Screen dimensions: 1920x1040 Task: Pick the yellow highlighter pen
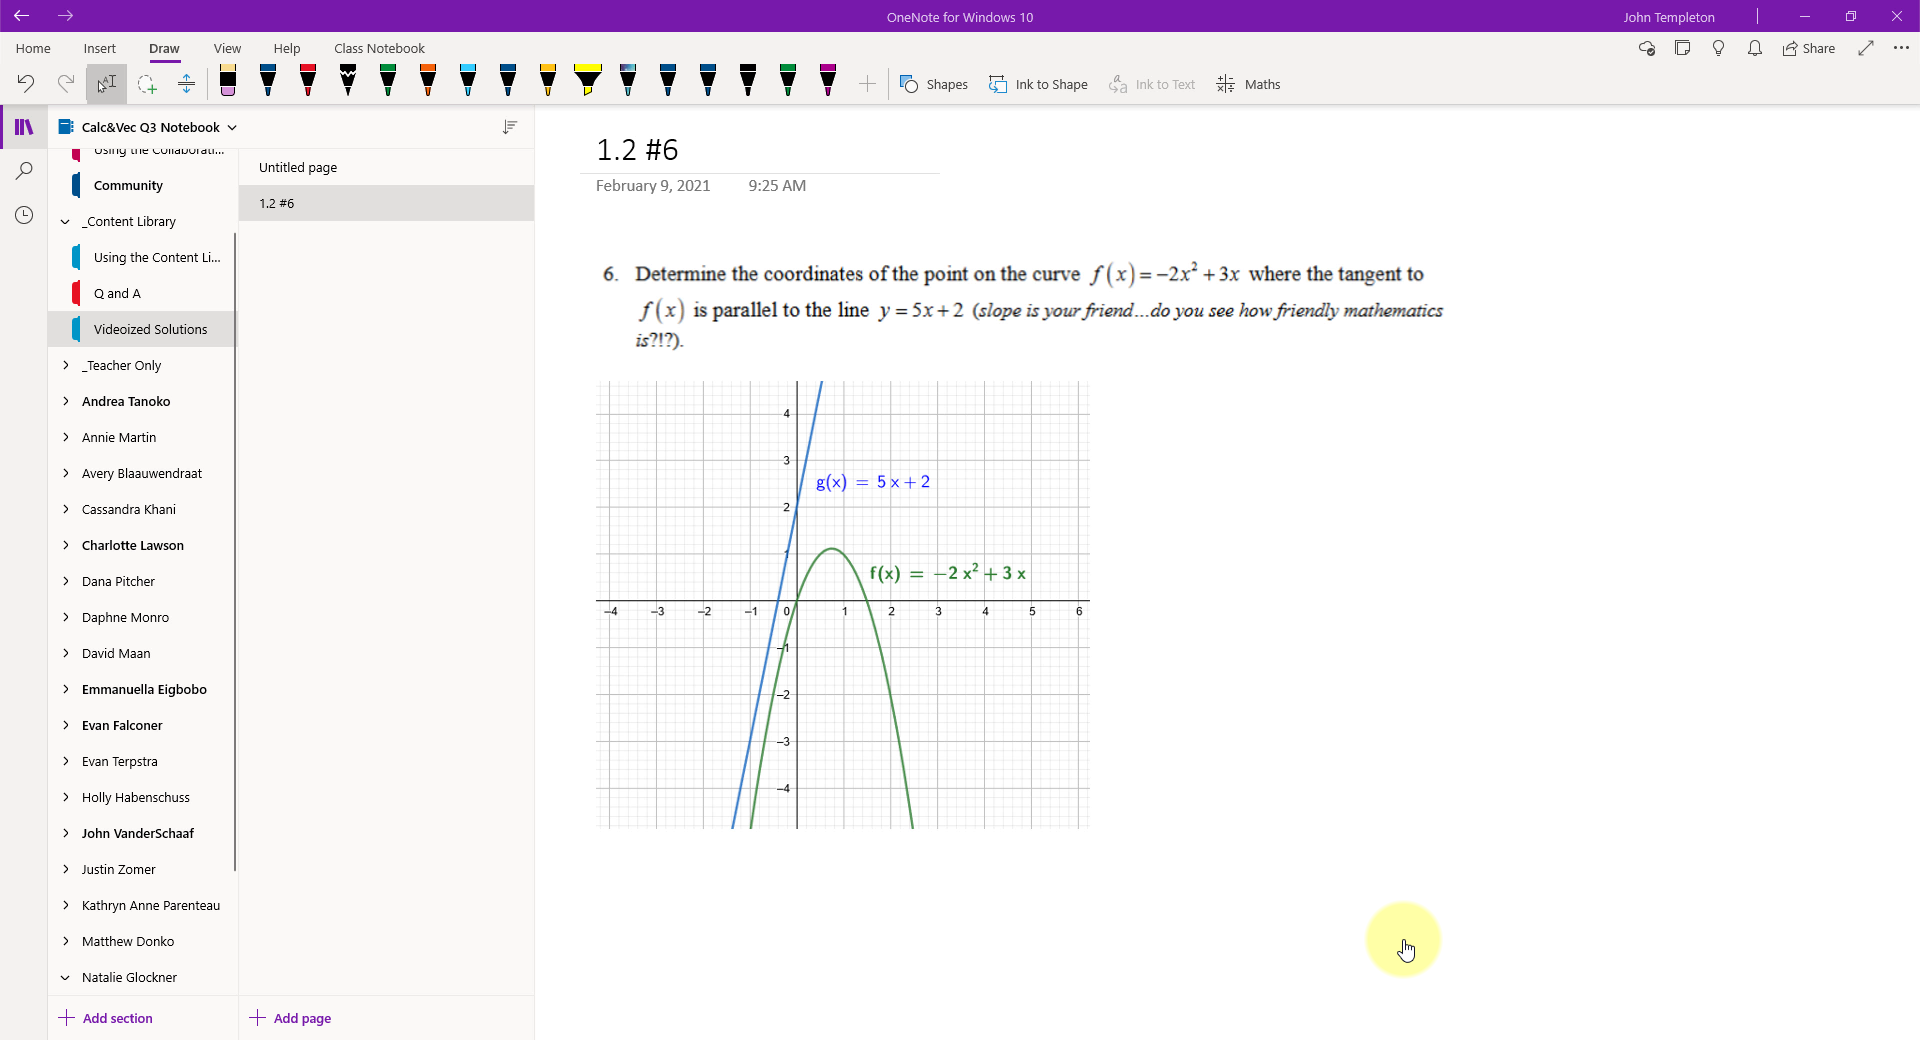588,82
